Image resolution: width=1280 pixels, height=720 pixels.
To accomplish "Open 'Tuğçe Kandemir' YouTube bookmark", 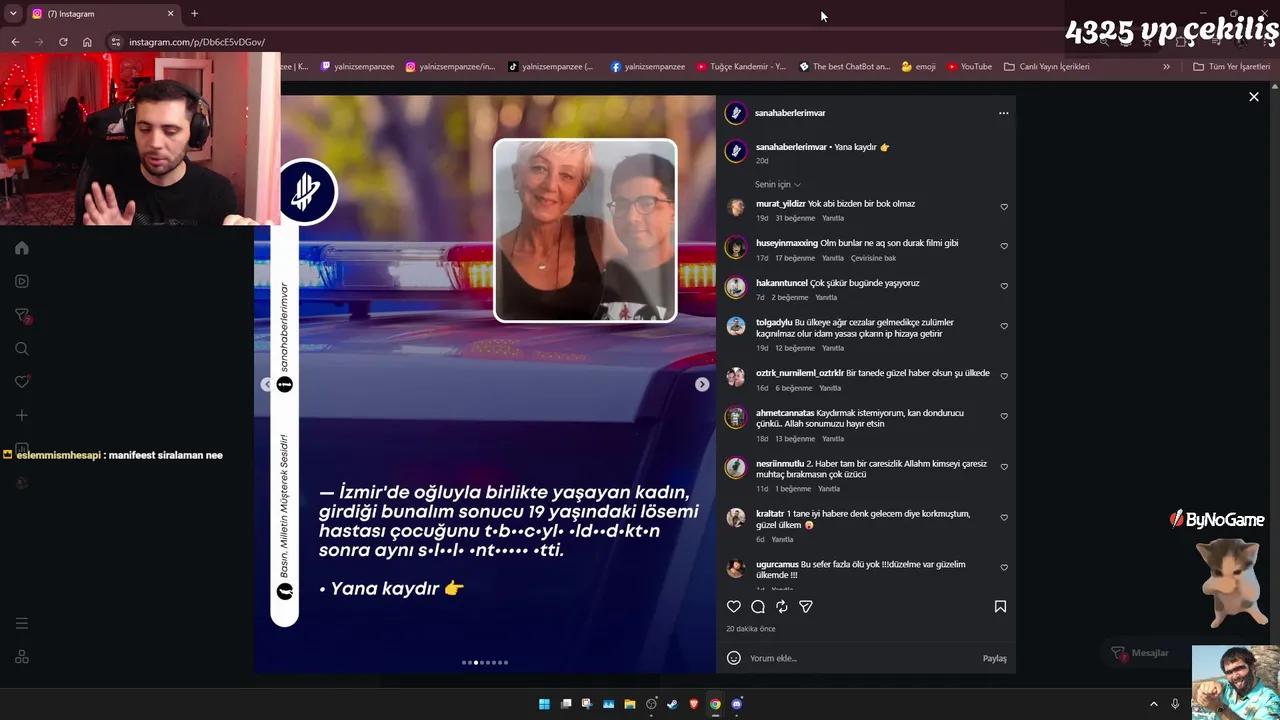I will coord(741,67).
